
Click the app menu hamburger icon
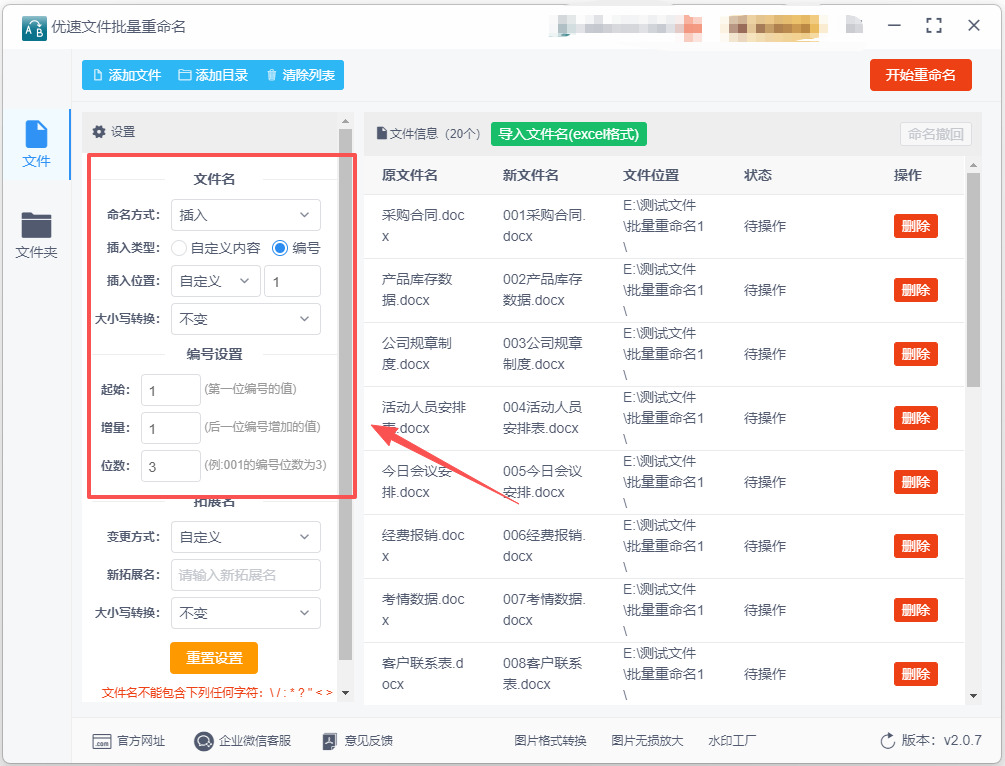point(852,25)
